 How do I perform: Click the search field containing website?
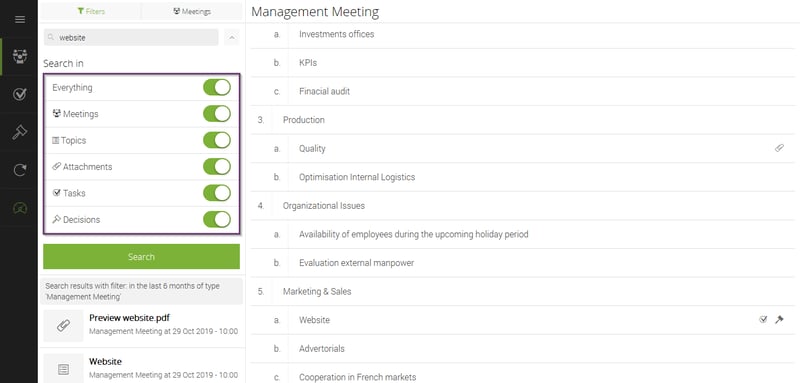click(131, 37)
